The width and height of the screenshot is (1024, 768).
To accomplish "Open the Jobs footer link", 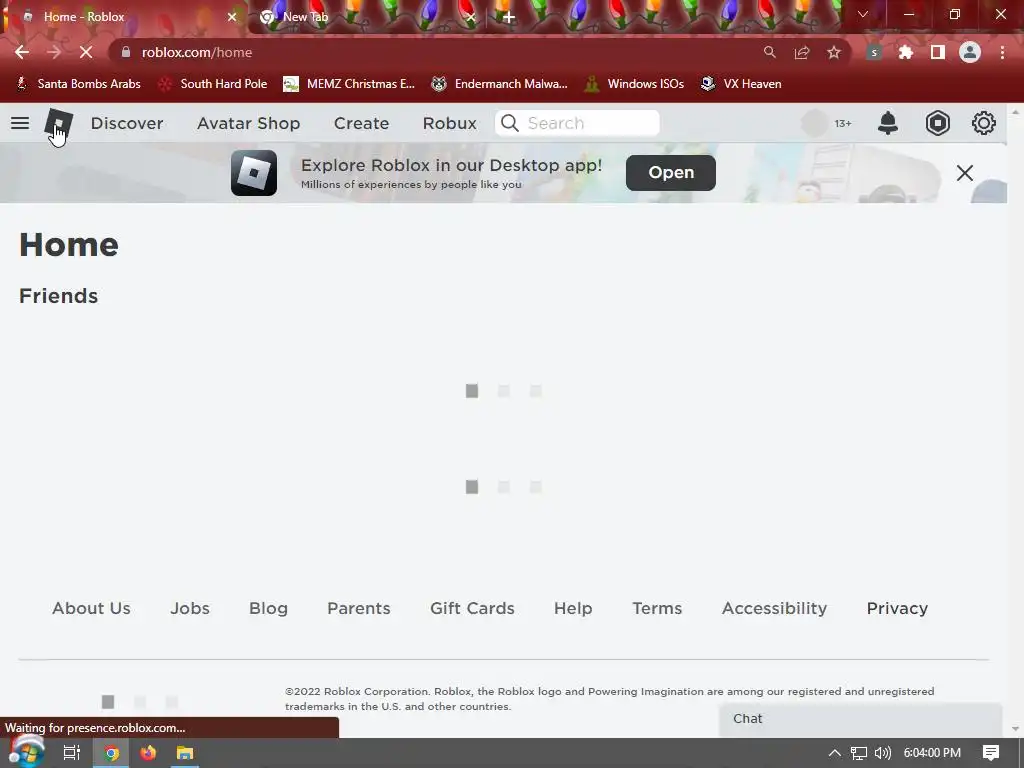I will [190, 608].
